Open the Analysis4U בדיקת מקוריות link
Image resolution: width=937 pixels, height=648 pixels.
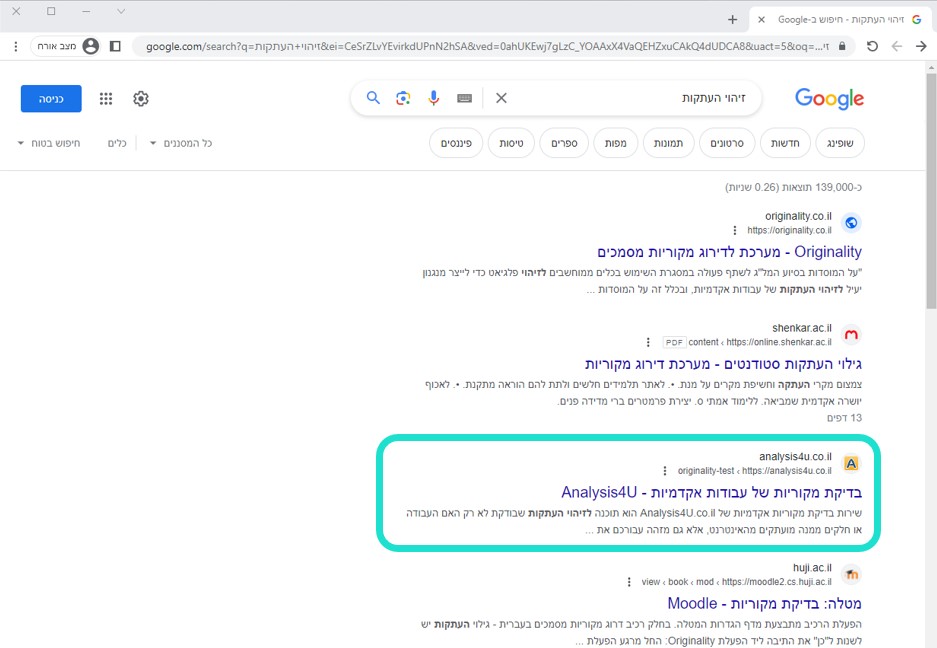(x=711, y=492)
